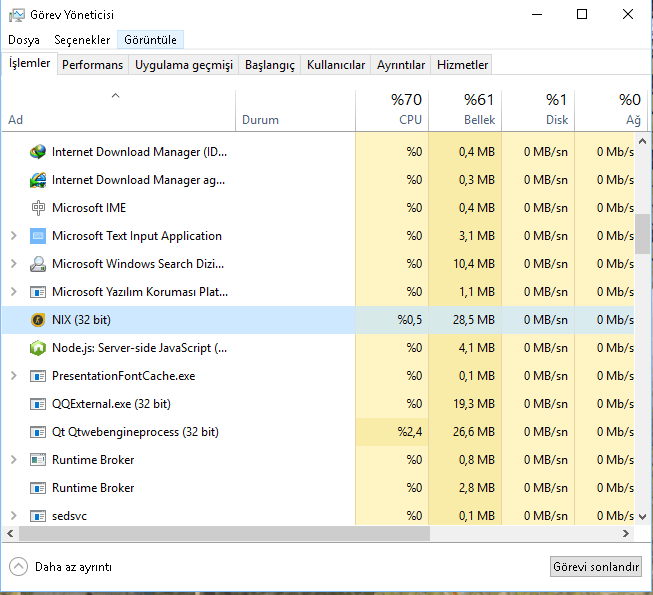The height and width of the screenshot is (595, 653).
Task: Click the Görevi sonlandır button
Action: click(x=596, y=567)
